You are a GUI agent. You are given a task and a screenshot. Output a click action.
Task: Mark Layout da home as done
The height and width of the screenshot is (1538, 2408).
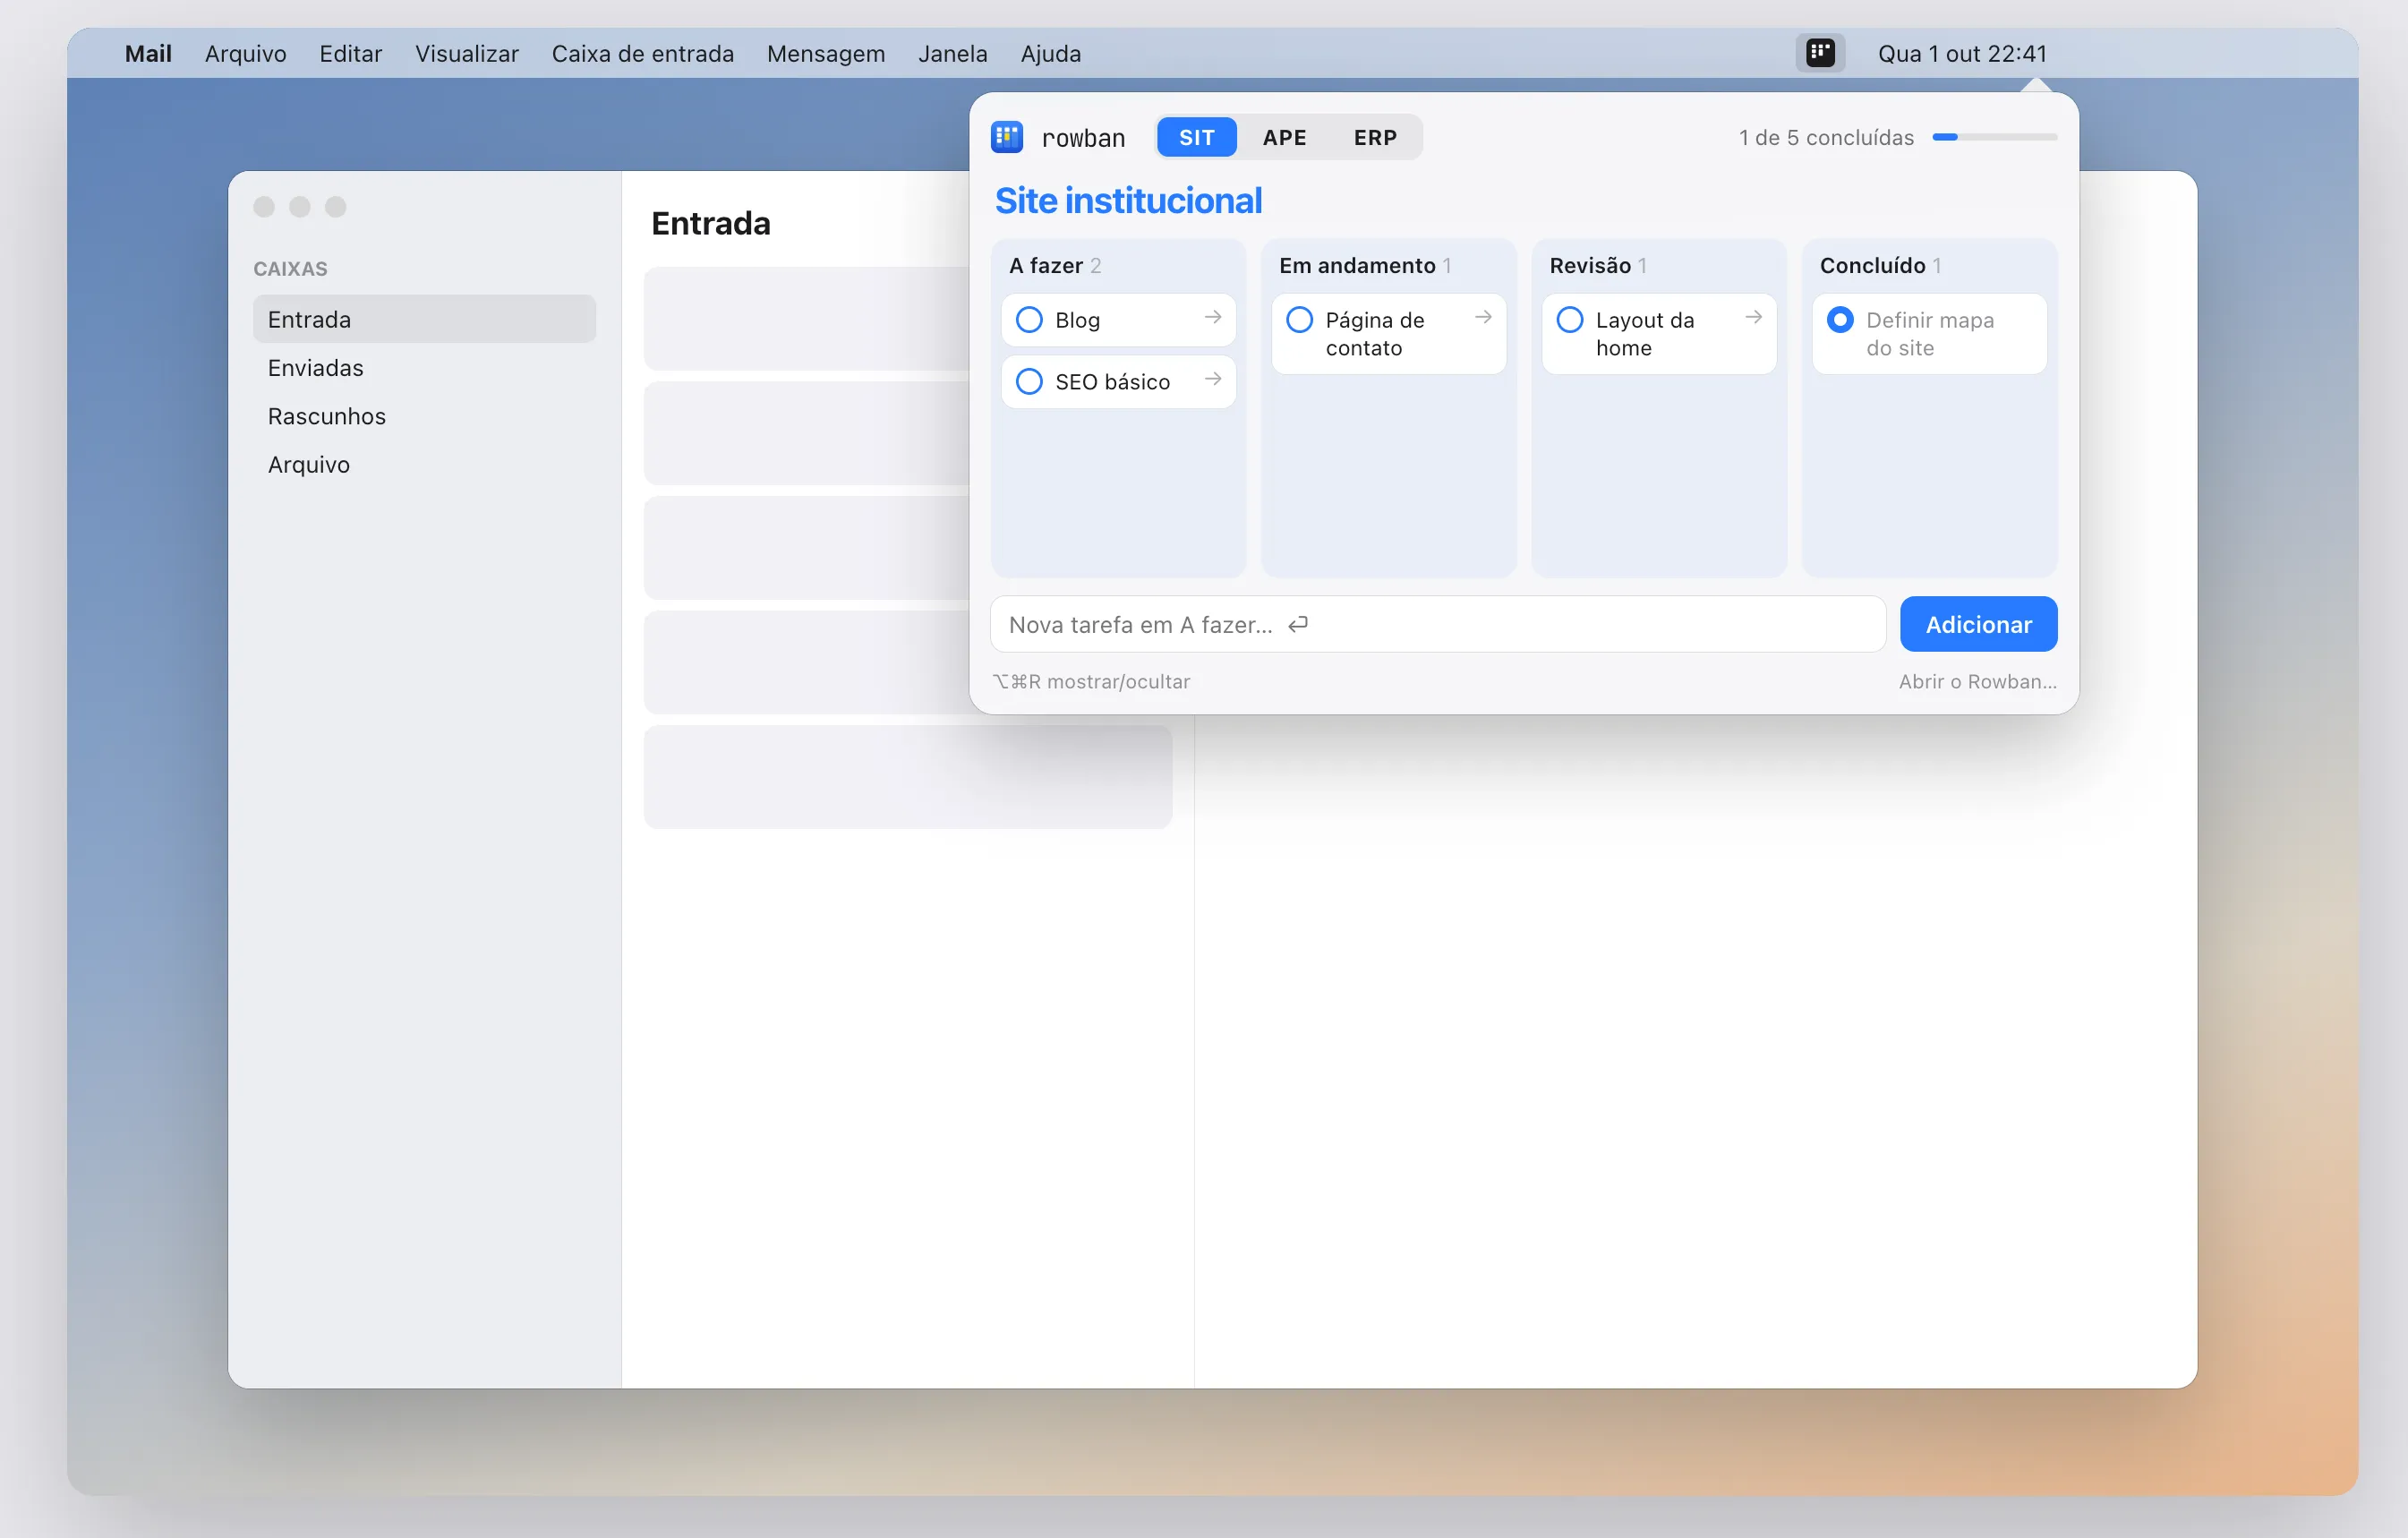tap(1570, 320)
